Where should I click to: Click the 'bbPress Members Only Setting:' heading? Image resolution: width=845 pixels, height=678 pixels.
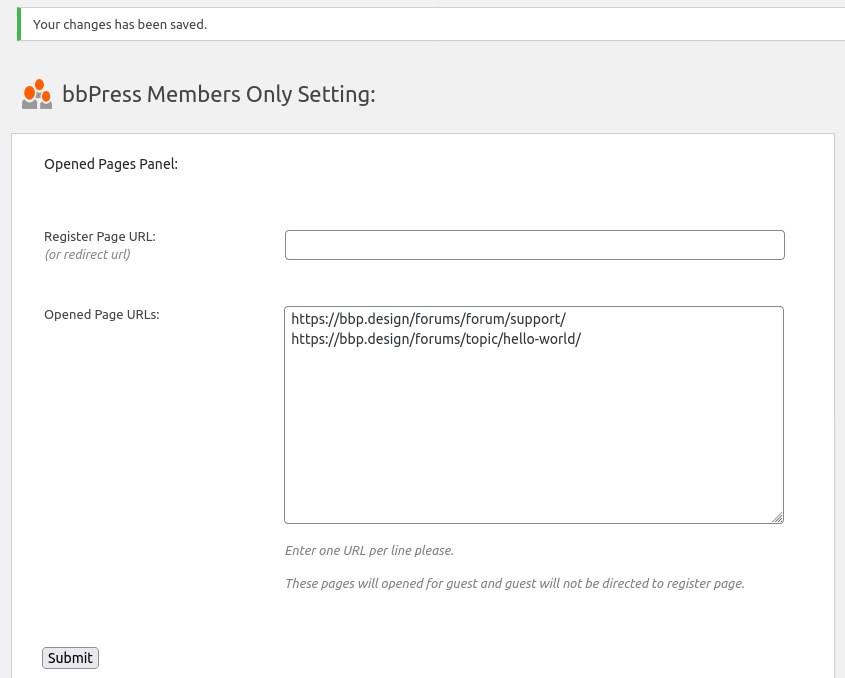(219, 95)
